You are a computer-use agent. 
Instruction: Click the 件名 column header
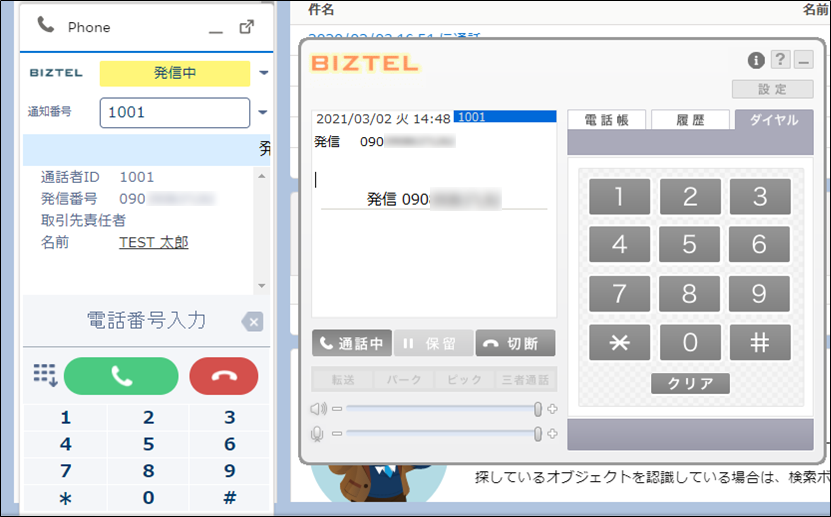pos(321,10)
